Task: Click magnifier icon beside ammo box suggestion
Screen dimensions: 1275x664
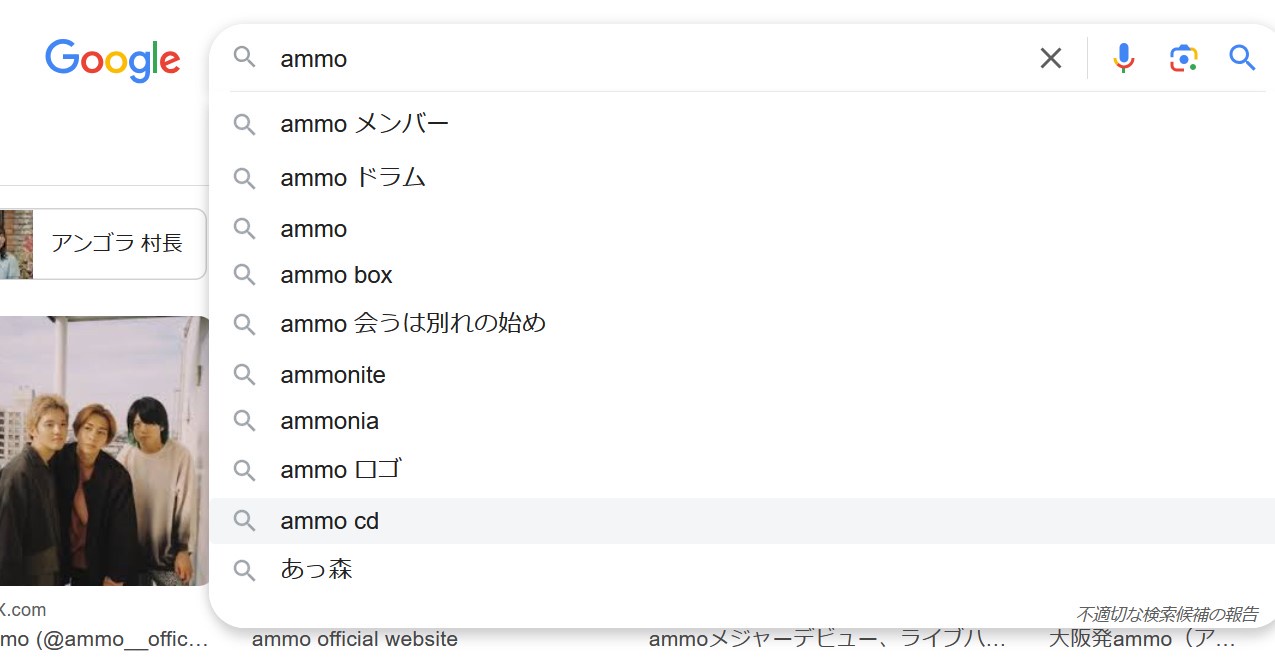Action: 245,275
